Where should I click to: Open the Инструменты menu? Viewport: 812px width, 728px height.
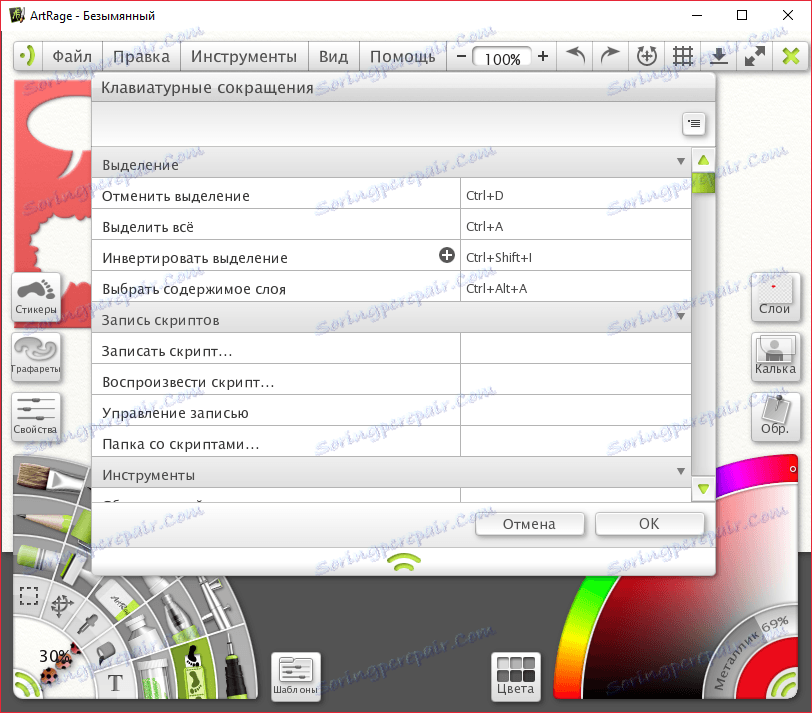(x=244, y=56)
